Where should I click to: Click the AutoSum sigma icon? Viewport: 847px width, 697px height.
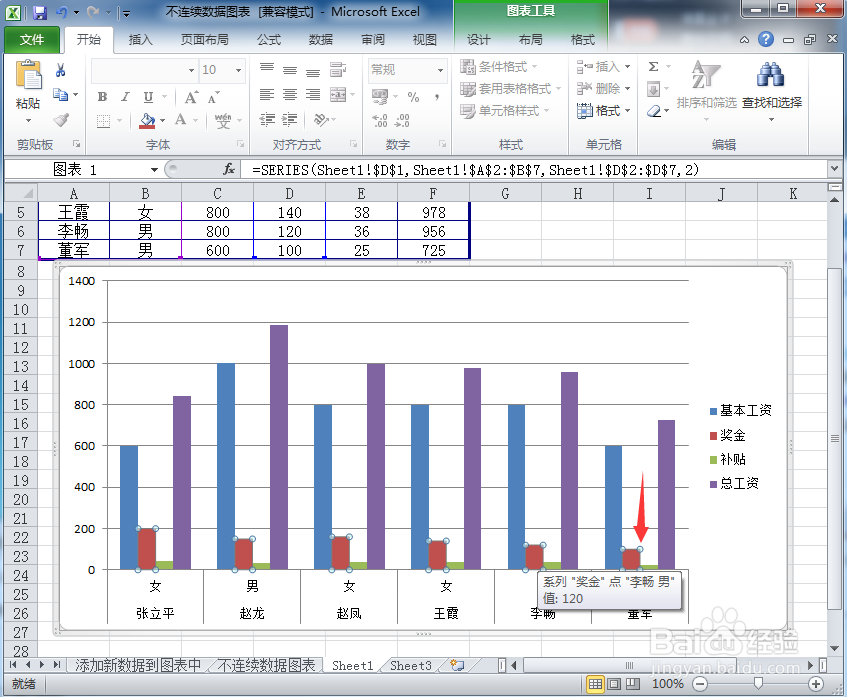(x=653, y=66)
